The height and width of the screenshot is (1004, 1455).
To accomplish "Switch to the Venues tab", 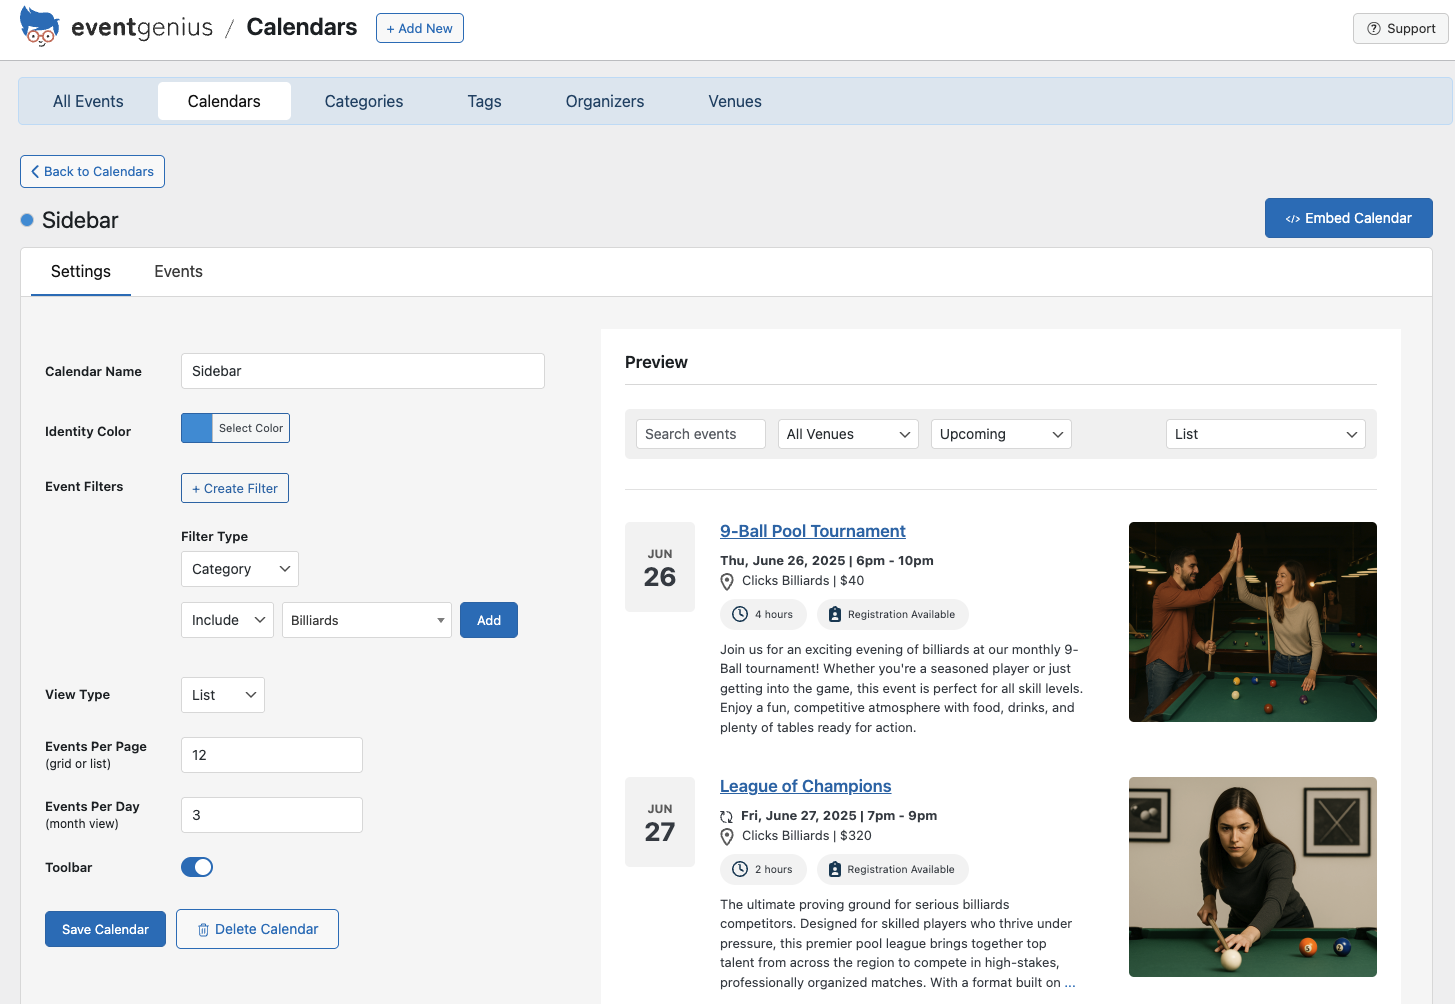I will pyautogui.click(x=735, y=101).
